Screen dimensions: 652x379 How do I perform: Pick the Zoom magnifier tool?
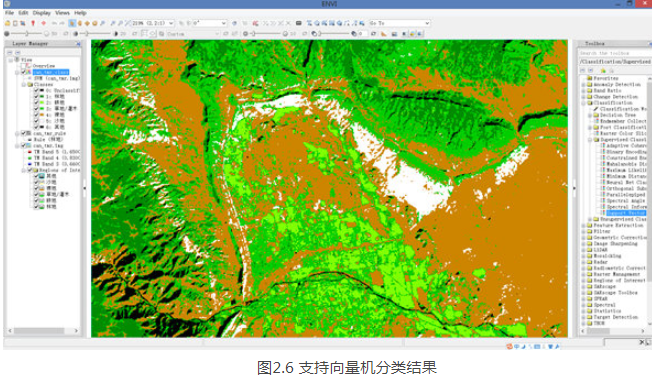[x=102, y=23]
